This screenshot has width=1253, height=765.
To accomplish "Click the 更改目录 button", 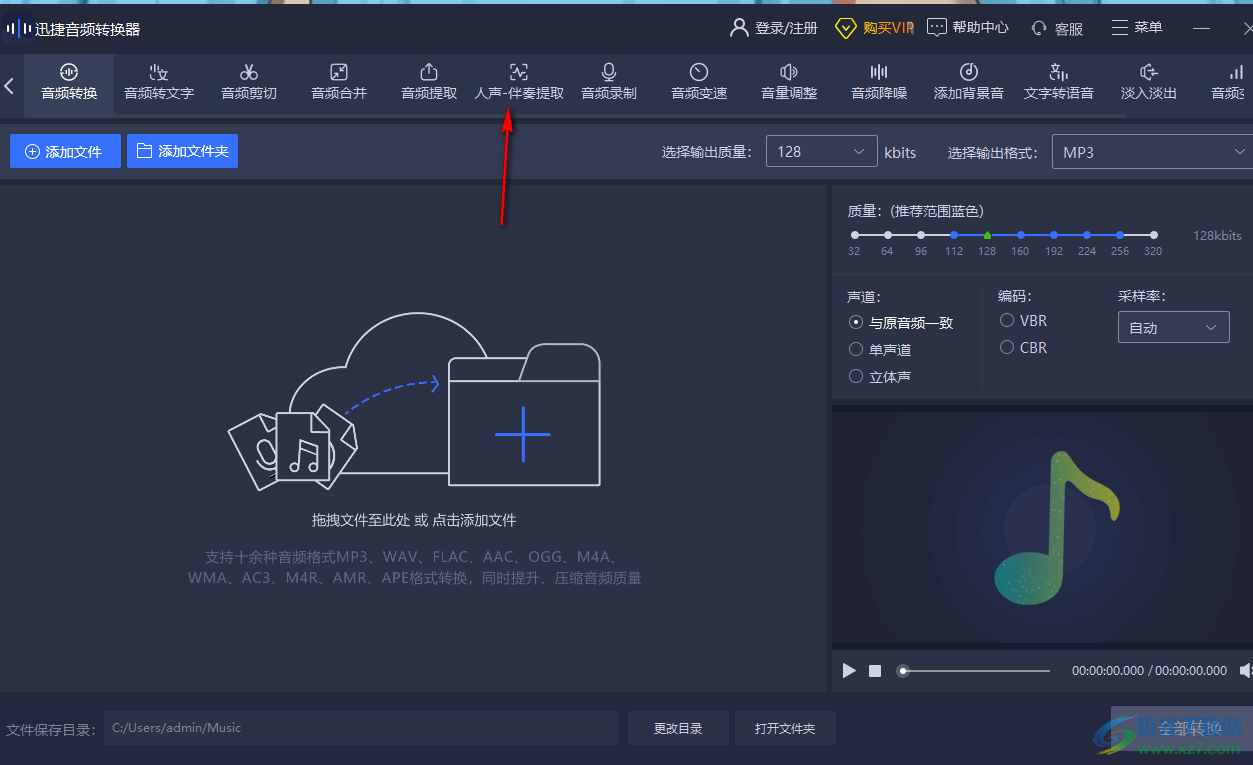I will [678, 728].
